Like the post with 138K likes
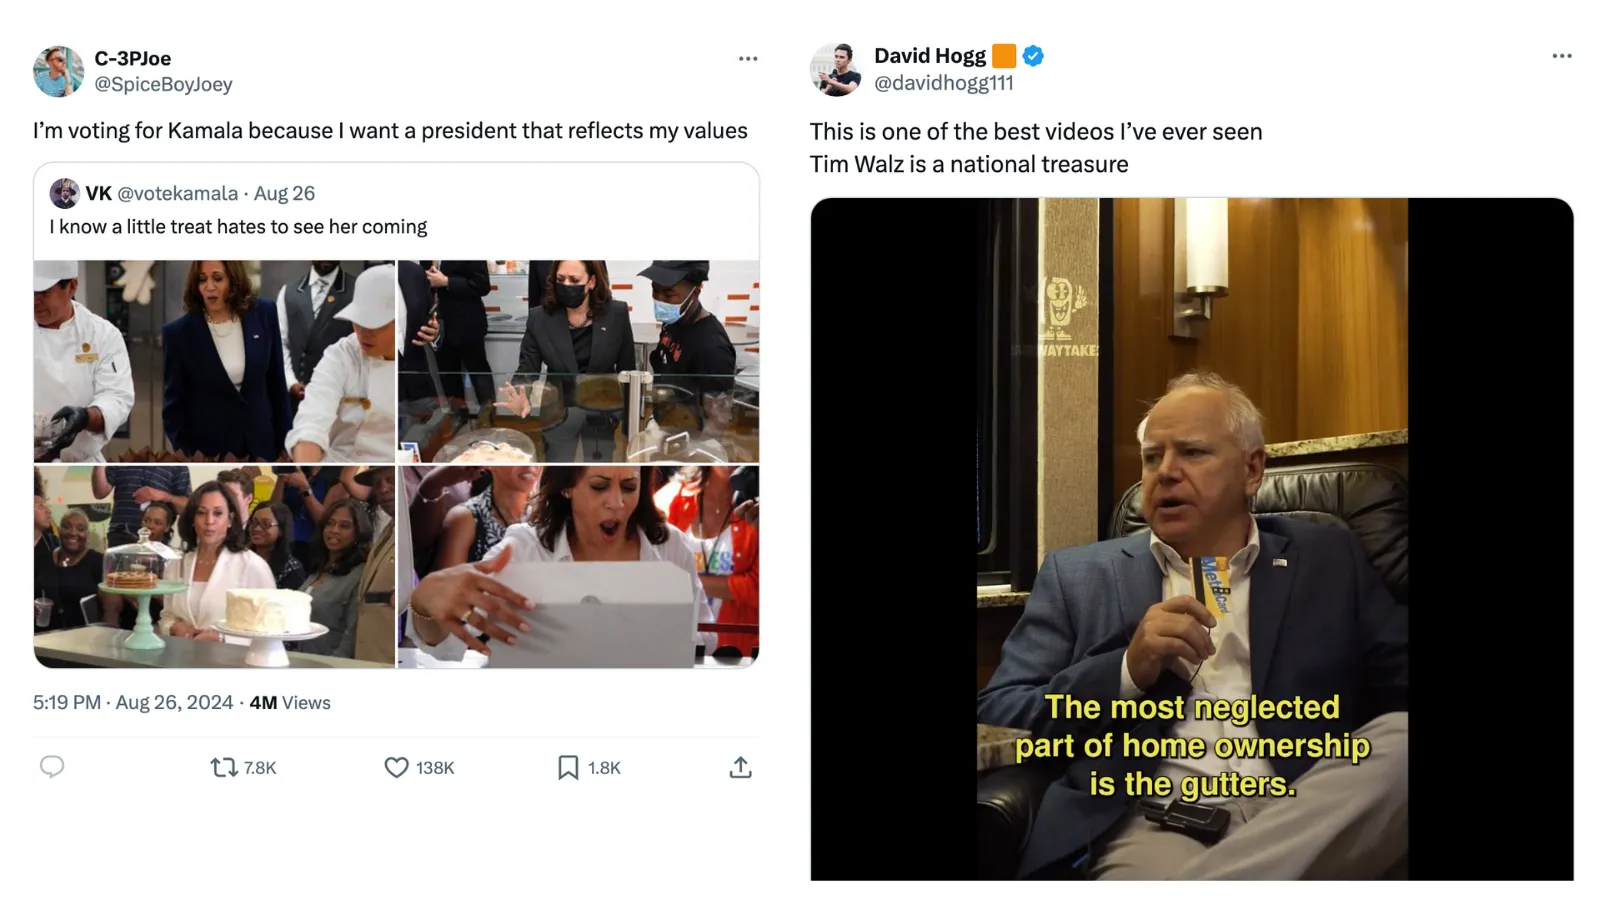 [397, 767]
